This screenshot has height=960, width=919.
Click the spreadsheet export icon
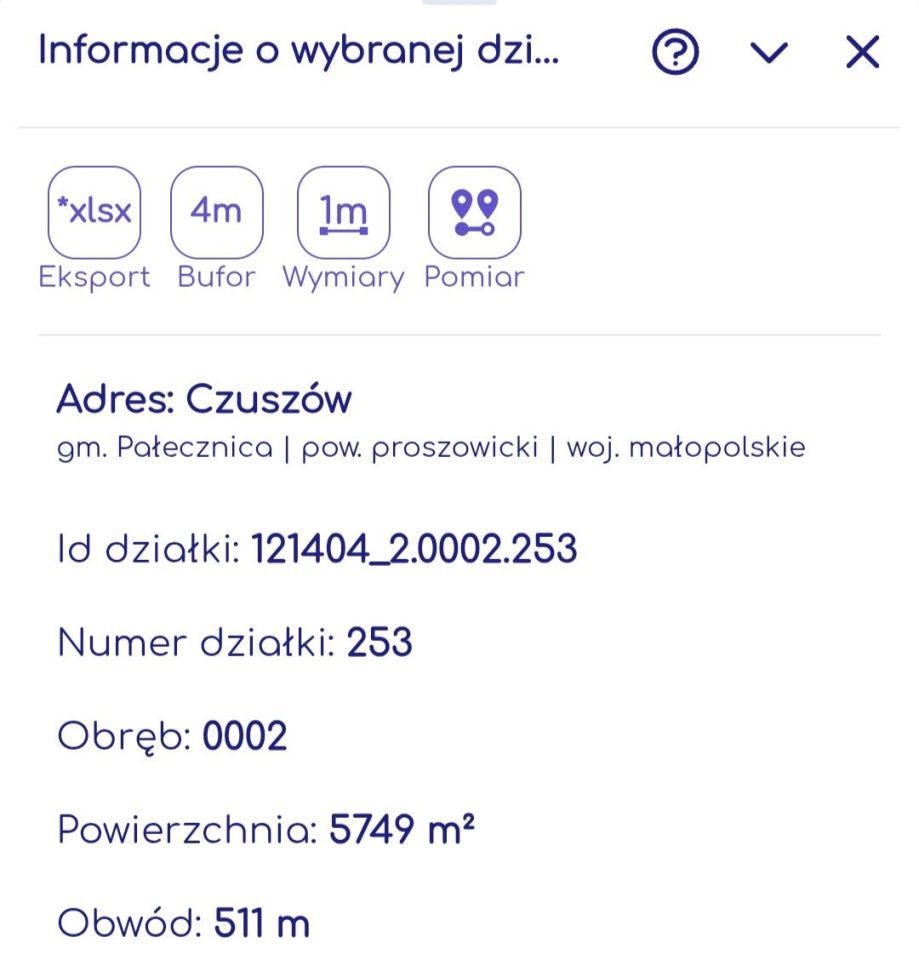point(94,210)
